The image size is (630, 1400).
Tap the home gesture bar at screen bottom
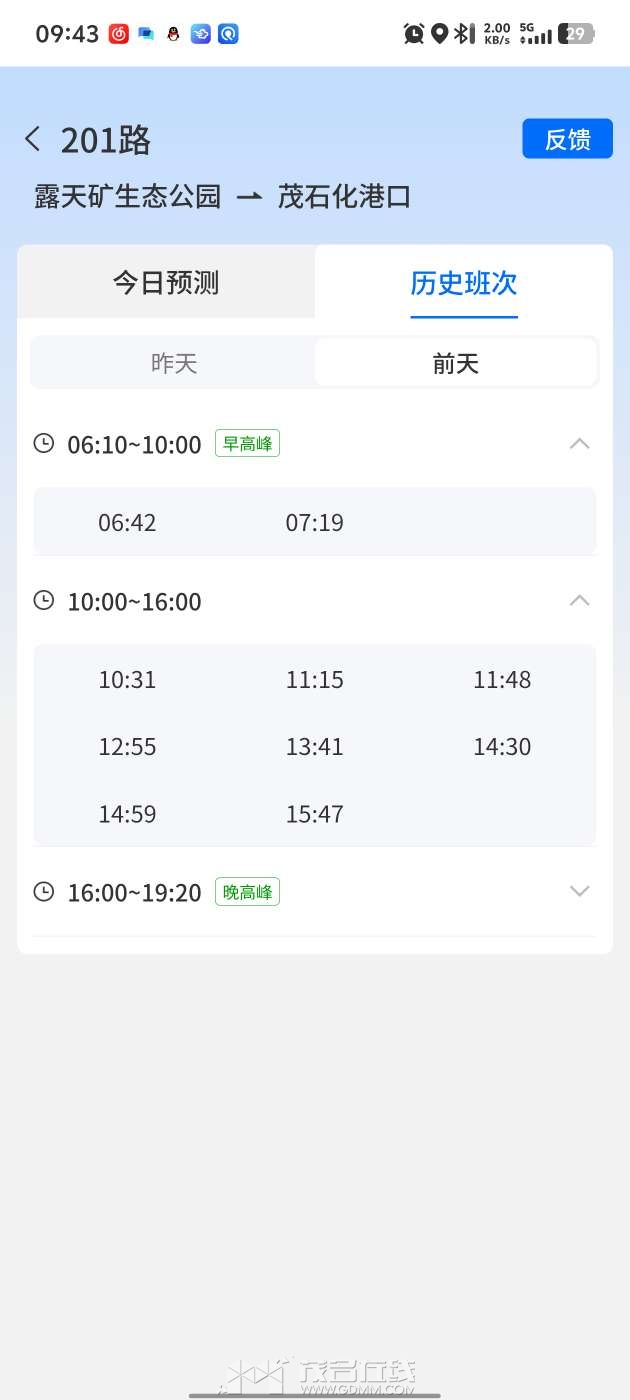[x=315, y=1394]
